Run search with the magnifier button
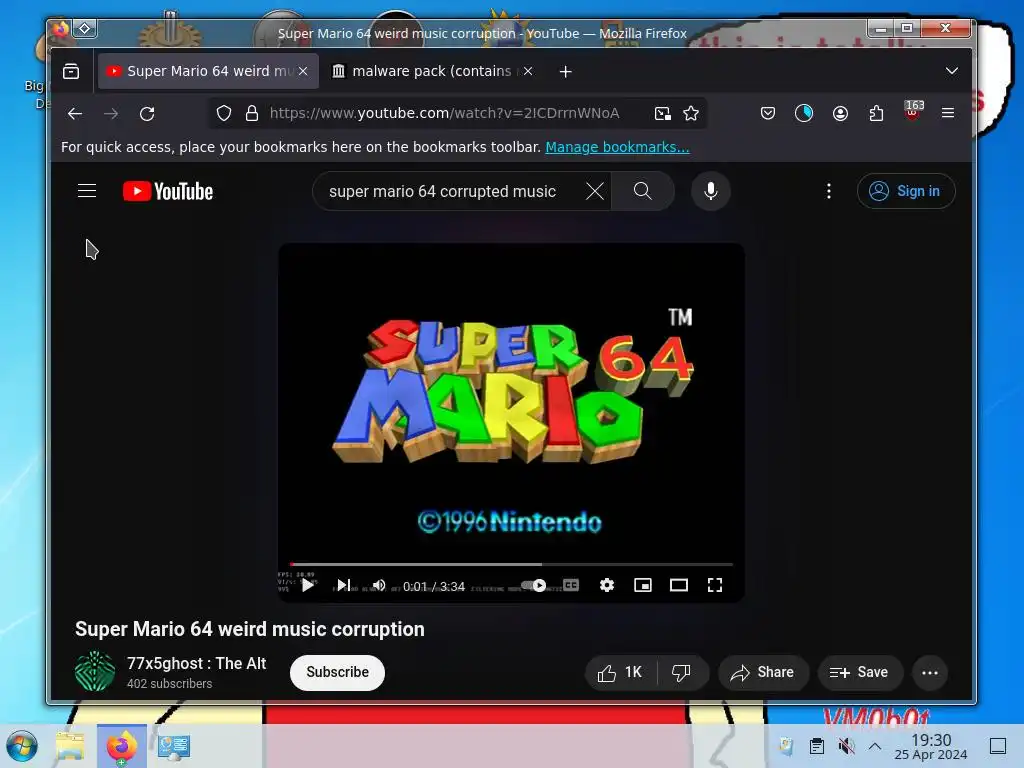Image resolution: width=1024 pixels, height=768 pixels. (643, 191)
